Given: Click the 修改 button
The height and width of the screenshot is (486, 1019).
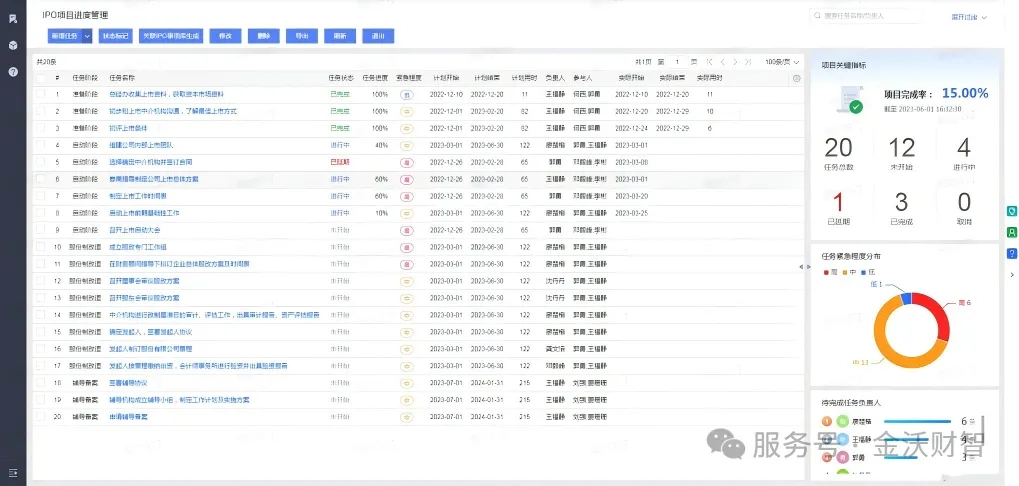Looking at the screenshot, I should click(226, 36).
